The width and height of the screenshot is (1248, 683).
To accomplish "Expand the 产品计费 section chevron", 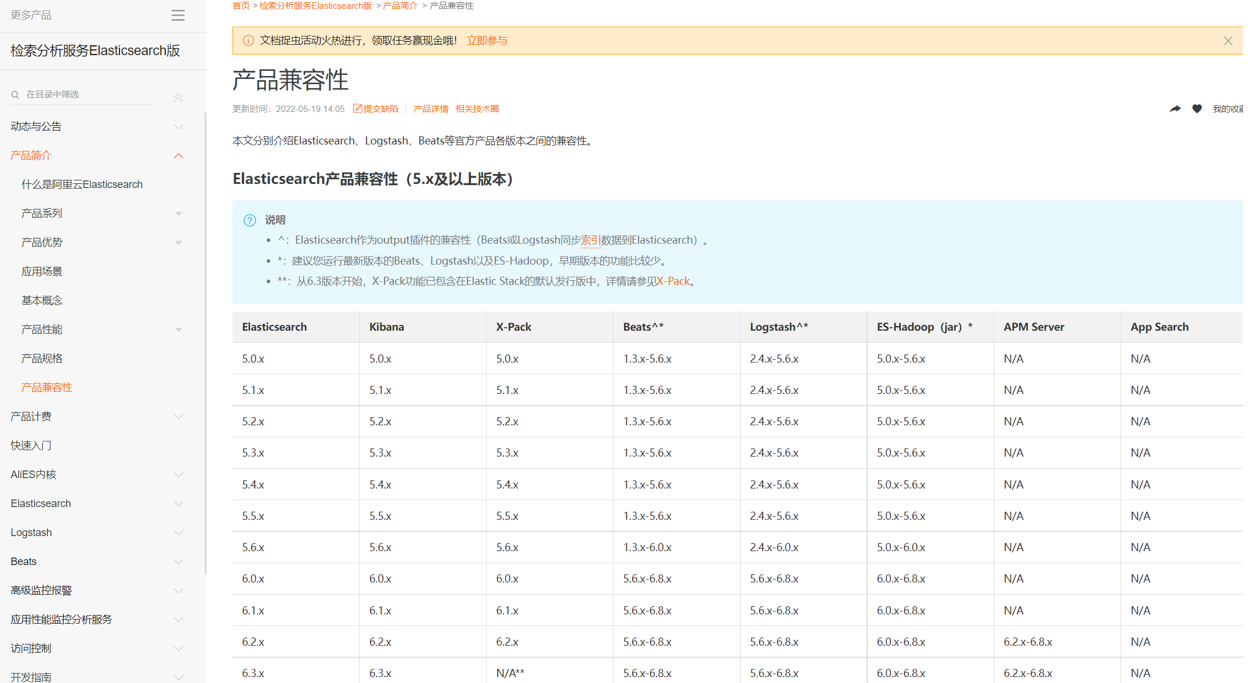I will 179,417.
